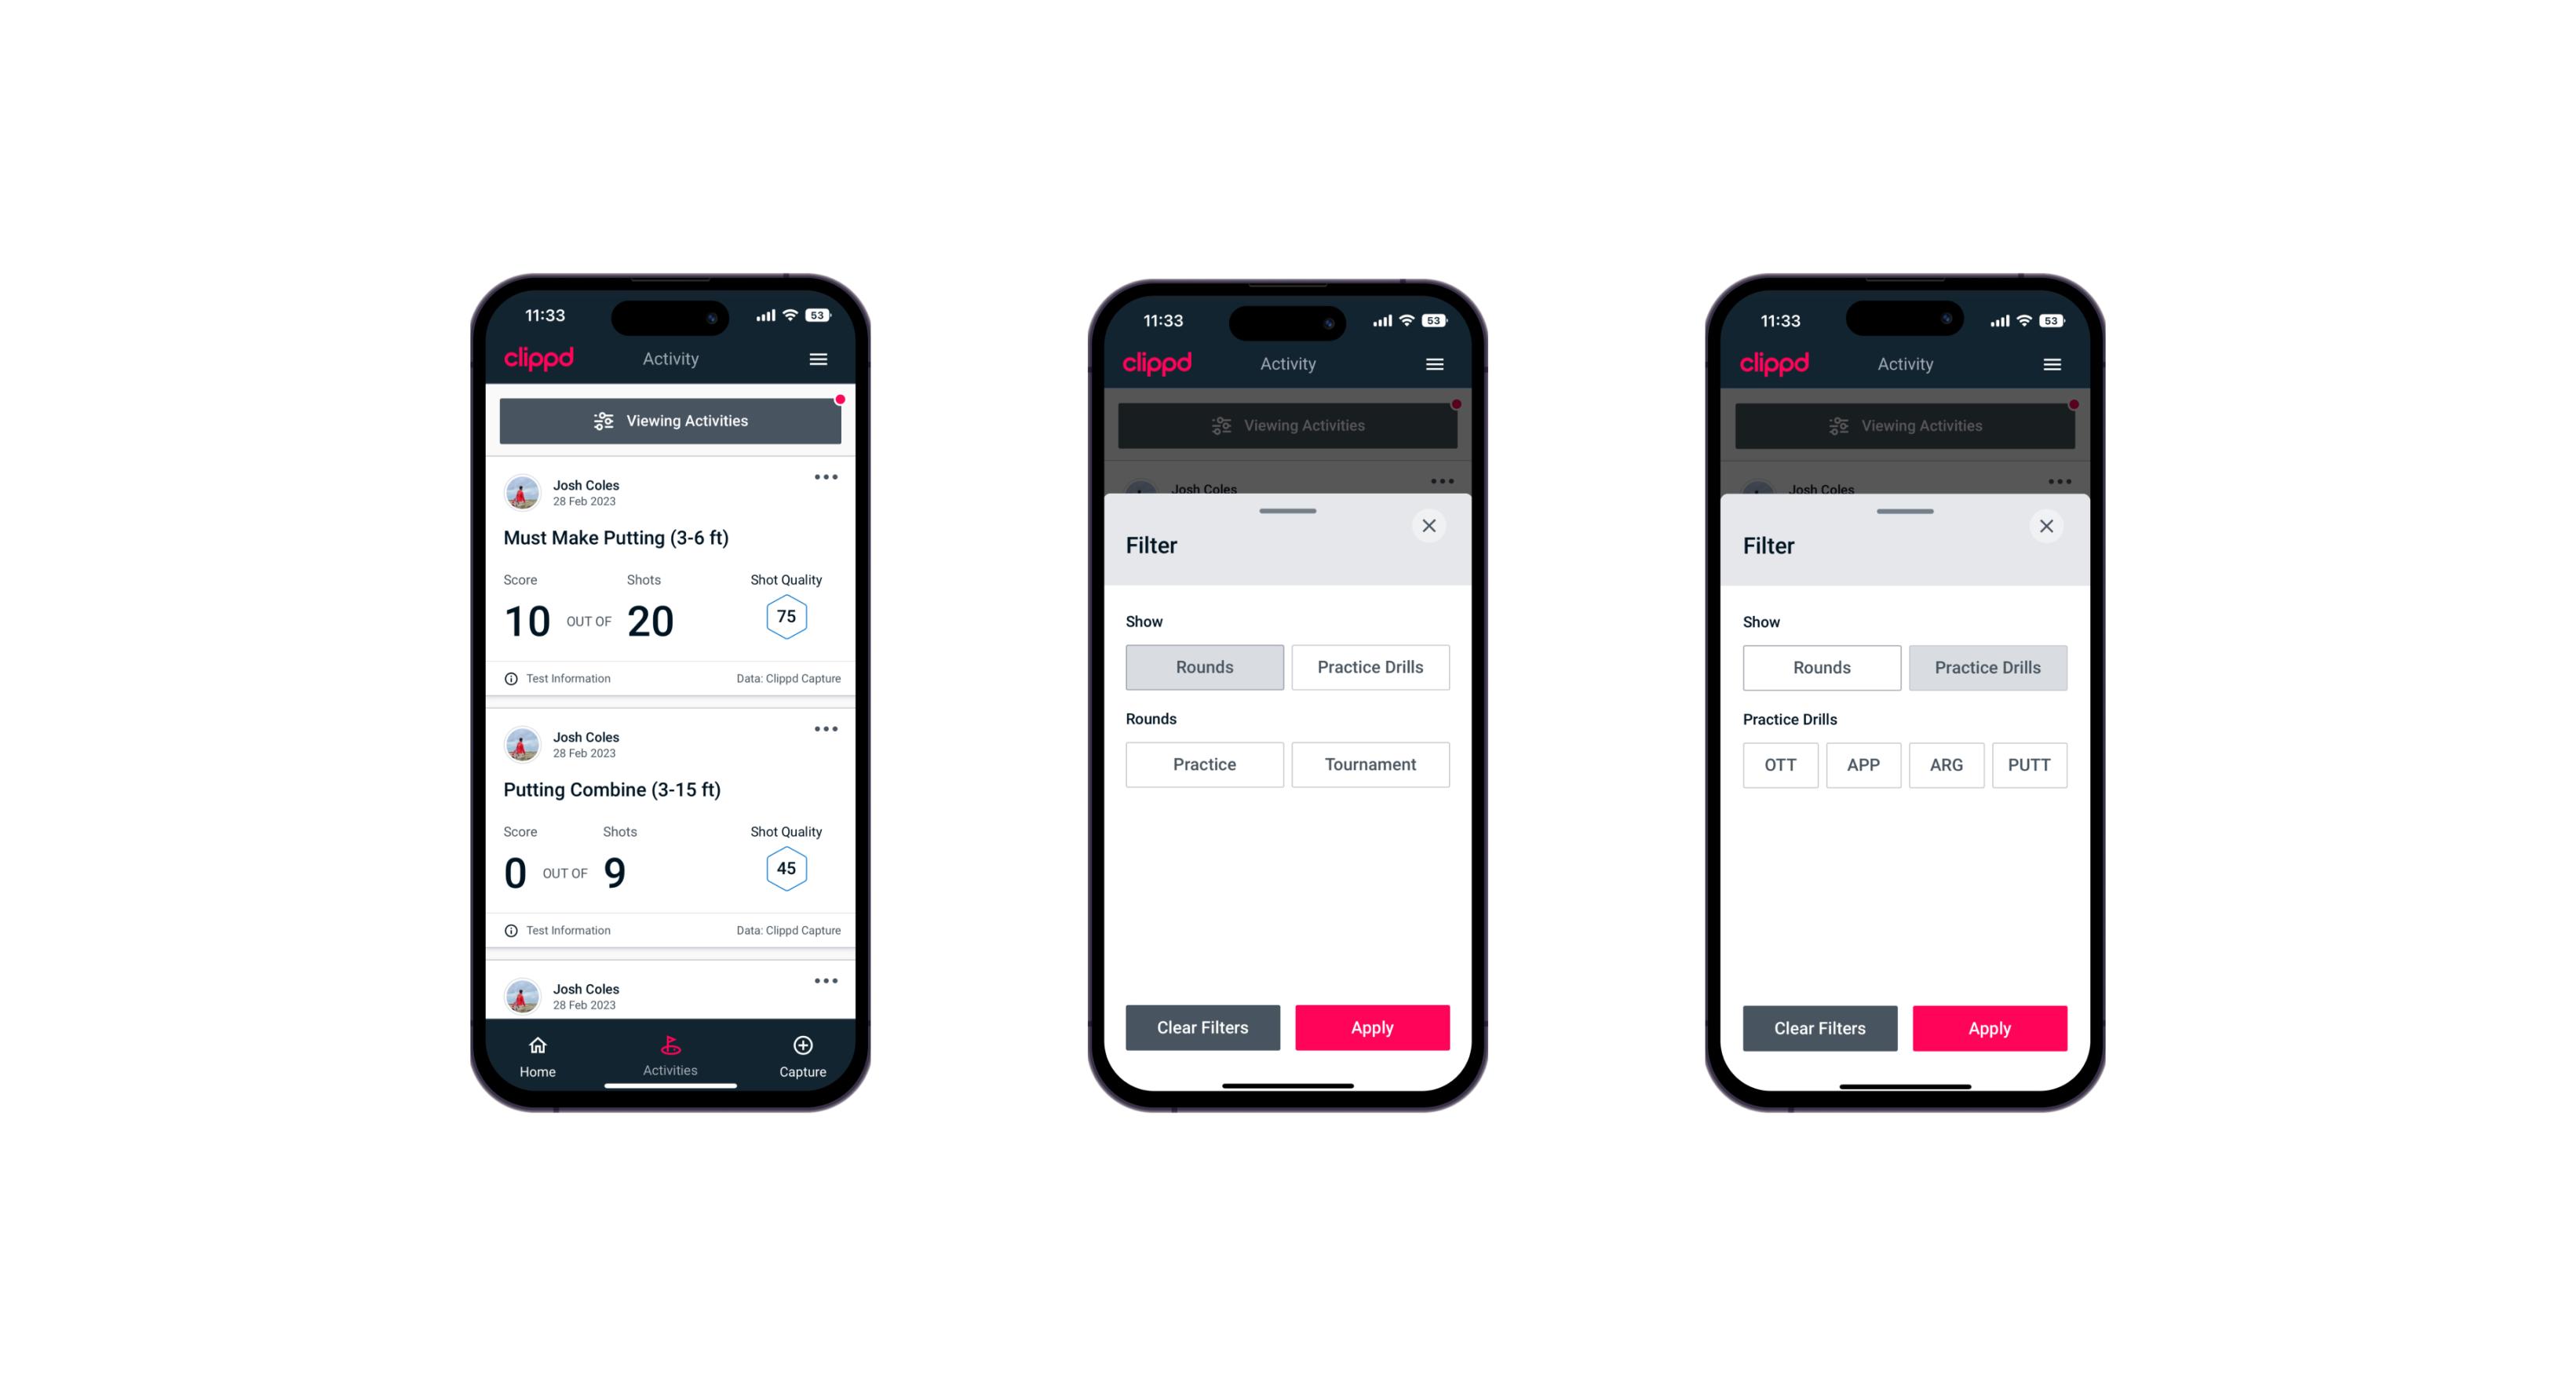
Task: Select the Tournament round filter option
Action: coord(1369,763)
